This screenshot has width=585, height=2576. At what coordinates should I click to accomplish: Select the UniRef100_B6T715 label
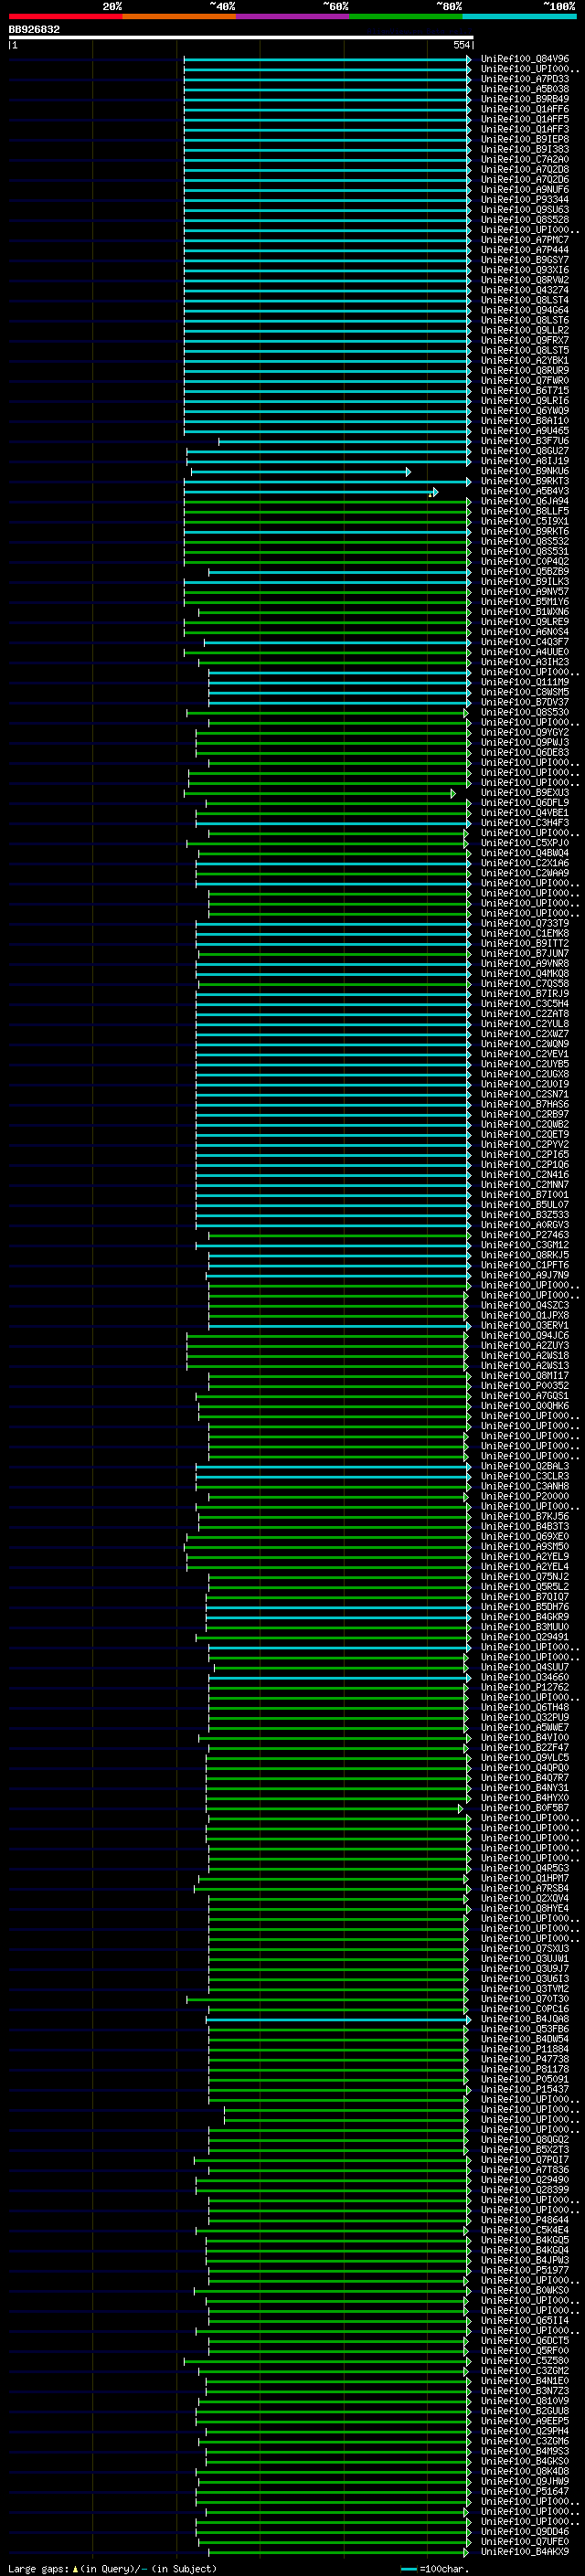[x=525, y=390]
